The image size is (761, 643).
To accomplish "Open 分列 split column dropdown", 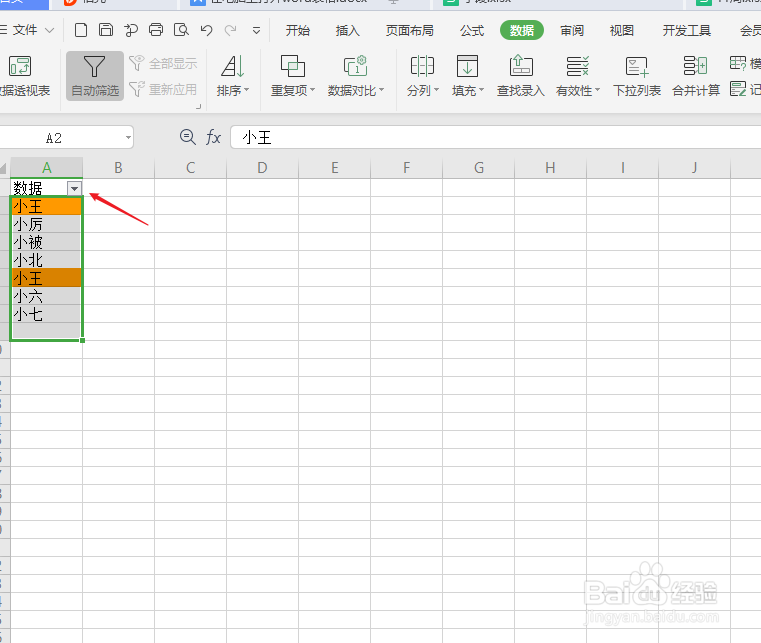I will (x=423, y=77).
